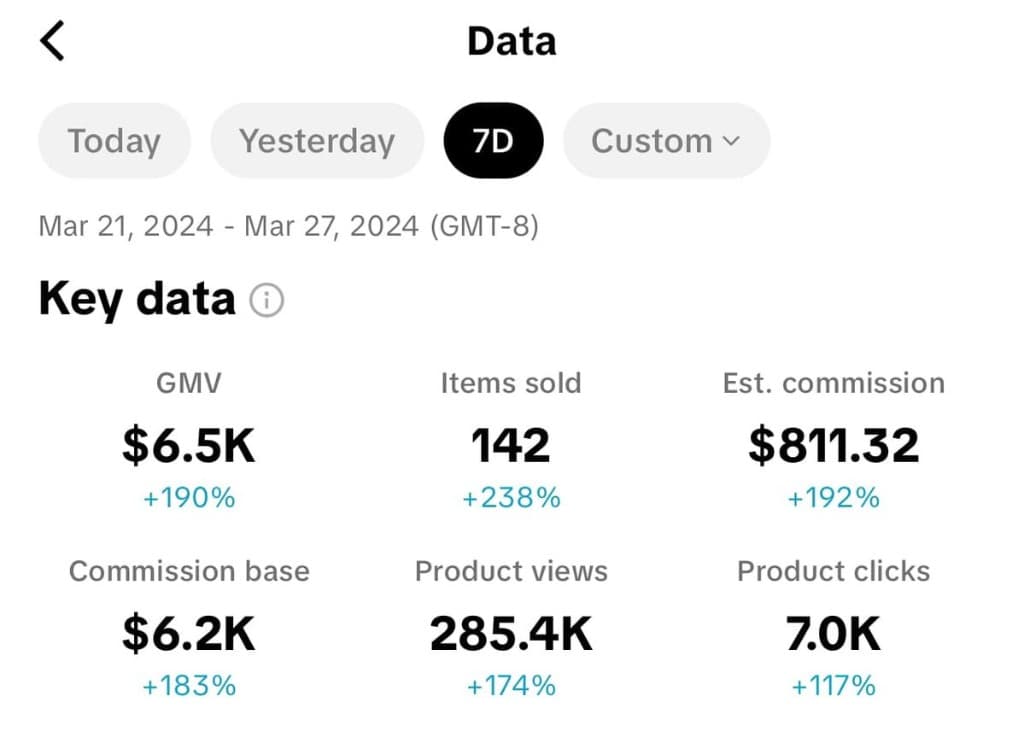Image resolution: width=1024 pixels, height=739 pixels.
Task: Switch to the Today filter
Action: tap(113, 141)
